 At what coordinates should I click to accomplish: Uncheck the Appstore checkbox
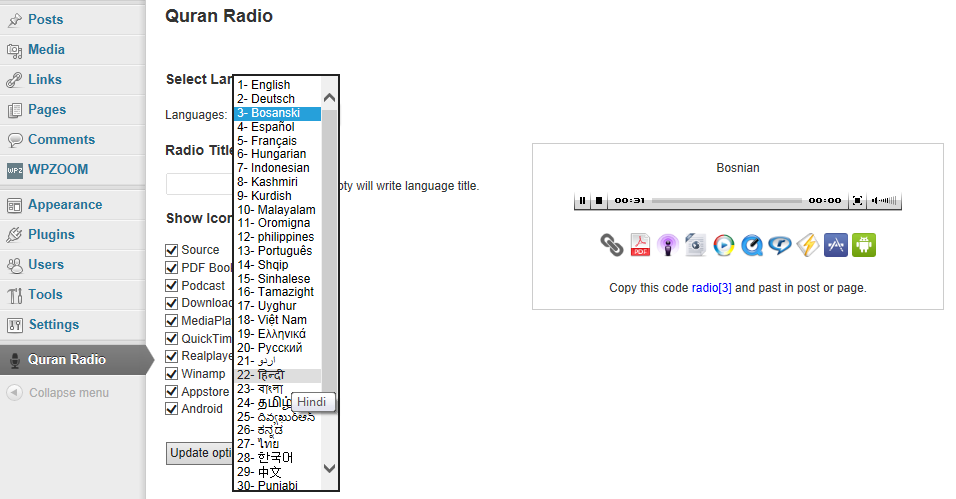coord(171,392)
